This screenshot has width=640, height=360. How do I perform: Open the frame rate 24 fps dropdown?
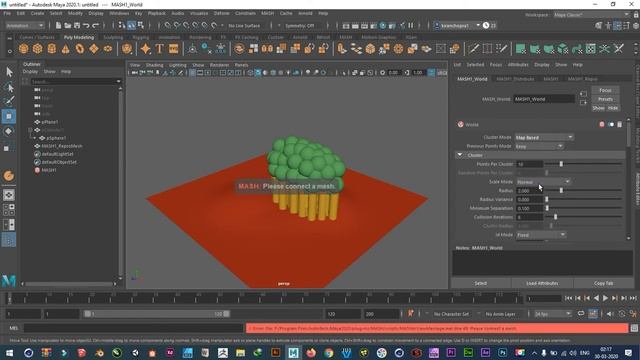553,314
